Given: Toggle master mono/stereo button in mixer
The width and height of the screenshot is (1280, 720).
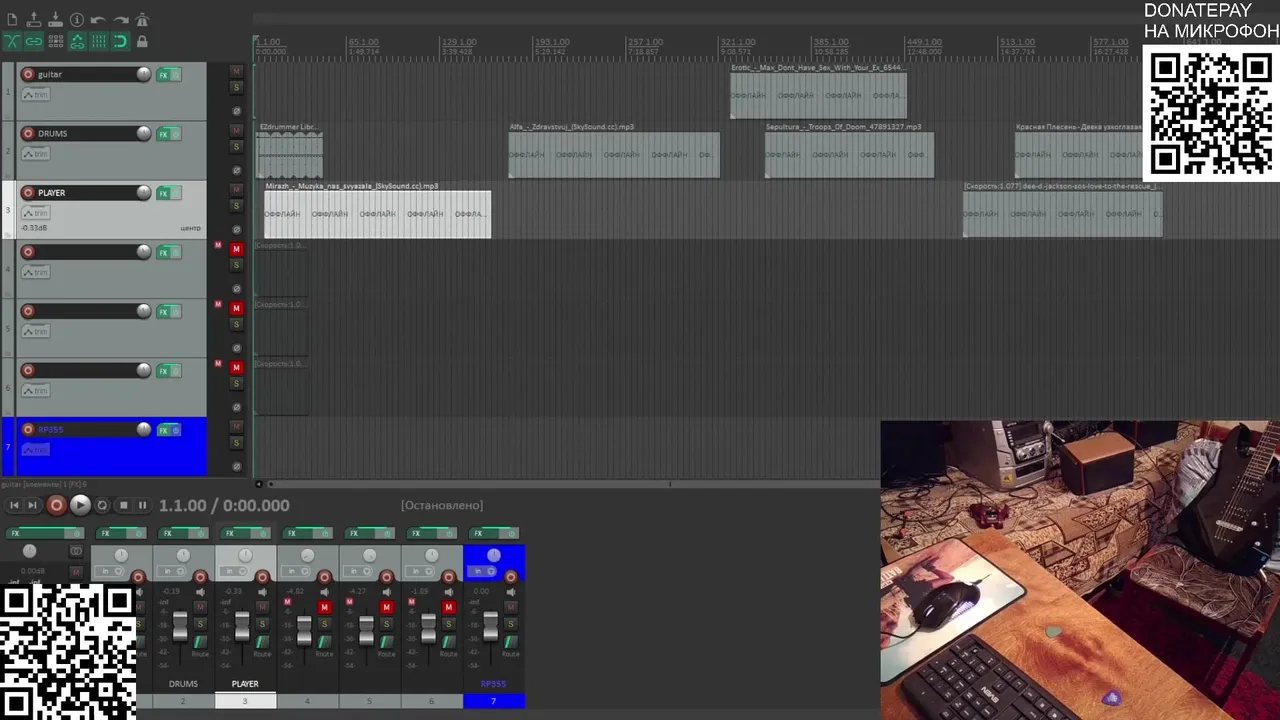Looking at the screenshot, I should (76, 550).
